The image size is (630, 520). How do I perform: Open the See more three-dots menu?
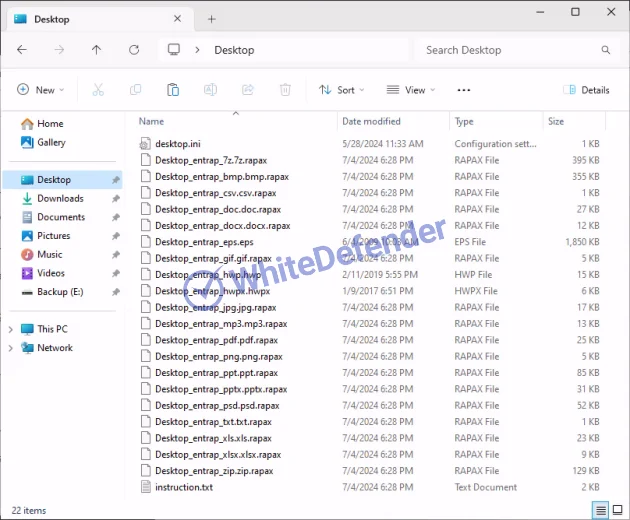click(x=463, y=90)
